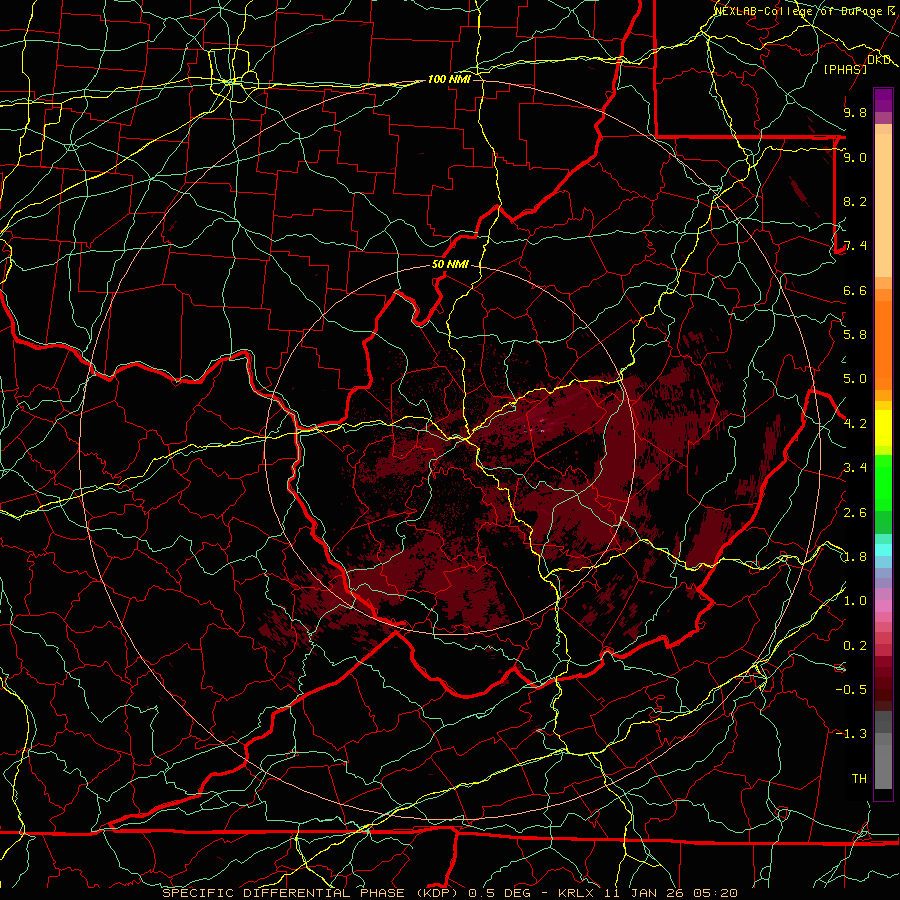Pick the pink segment of the color bar
The width and height of the screenshot is (900, 900).
pos(883,606)
